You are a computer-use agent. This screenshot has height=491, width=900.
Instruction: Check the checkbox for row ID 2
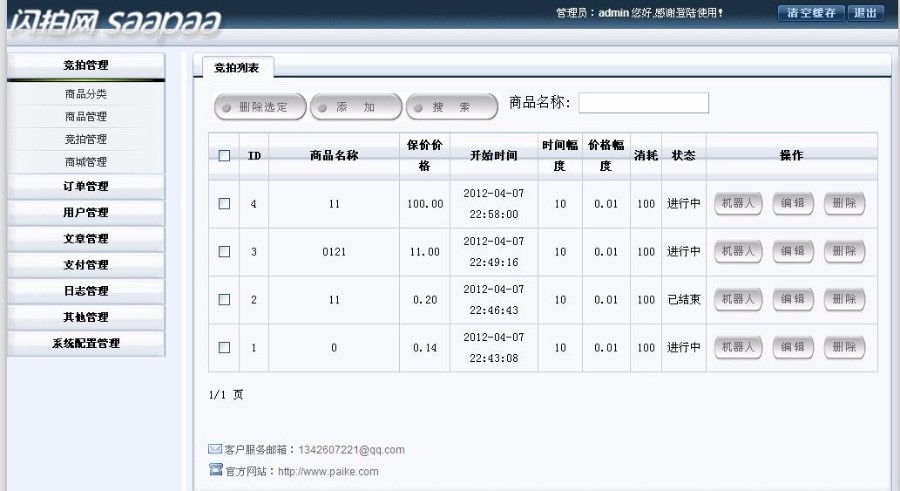(224, 300)
